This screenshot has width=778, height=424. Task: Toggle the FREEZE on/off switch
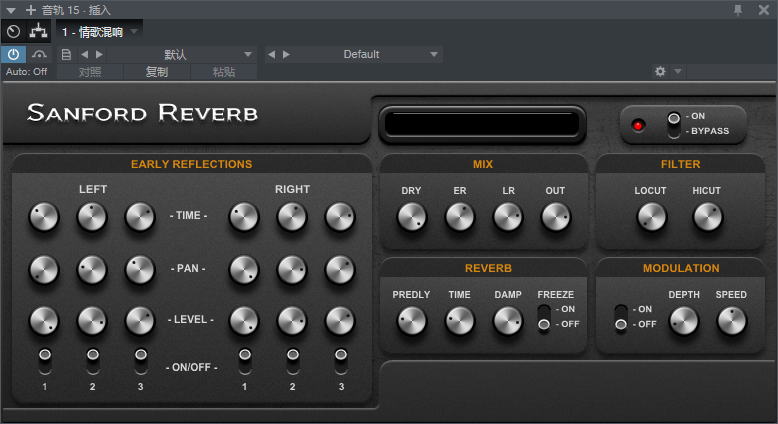(544, 318)
